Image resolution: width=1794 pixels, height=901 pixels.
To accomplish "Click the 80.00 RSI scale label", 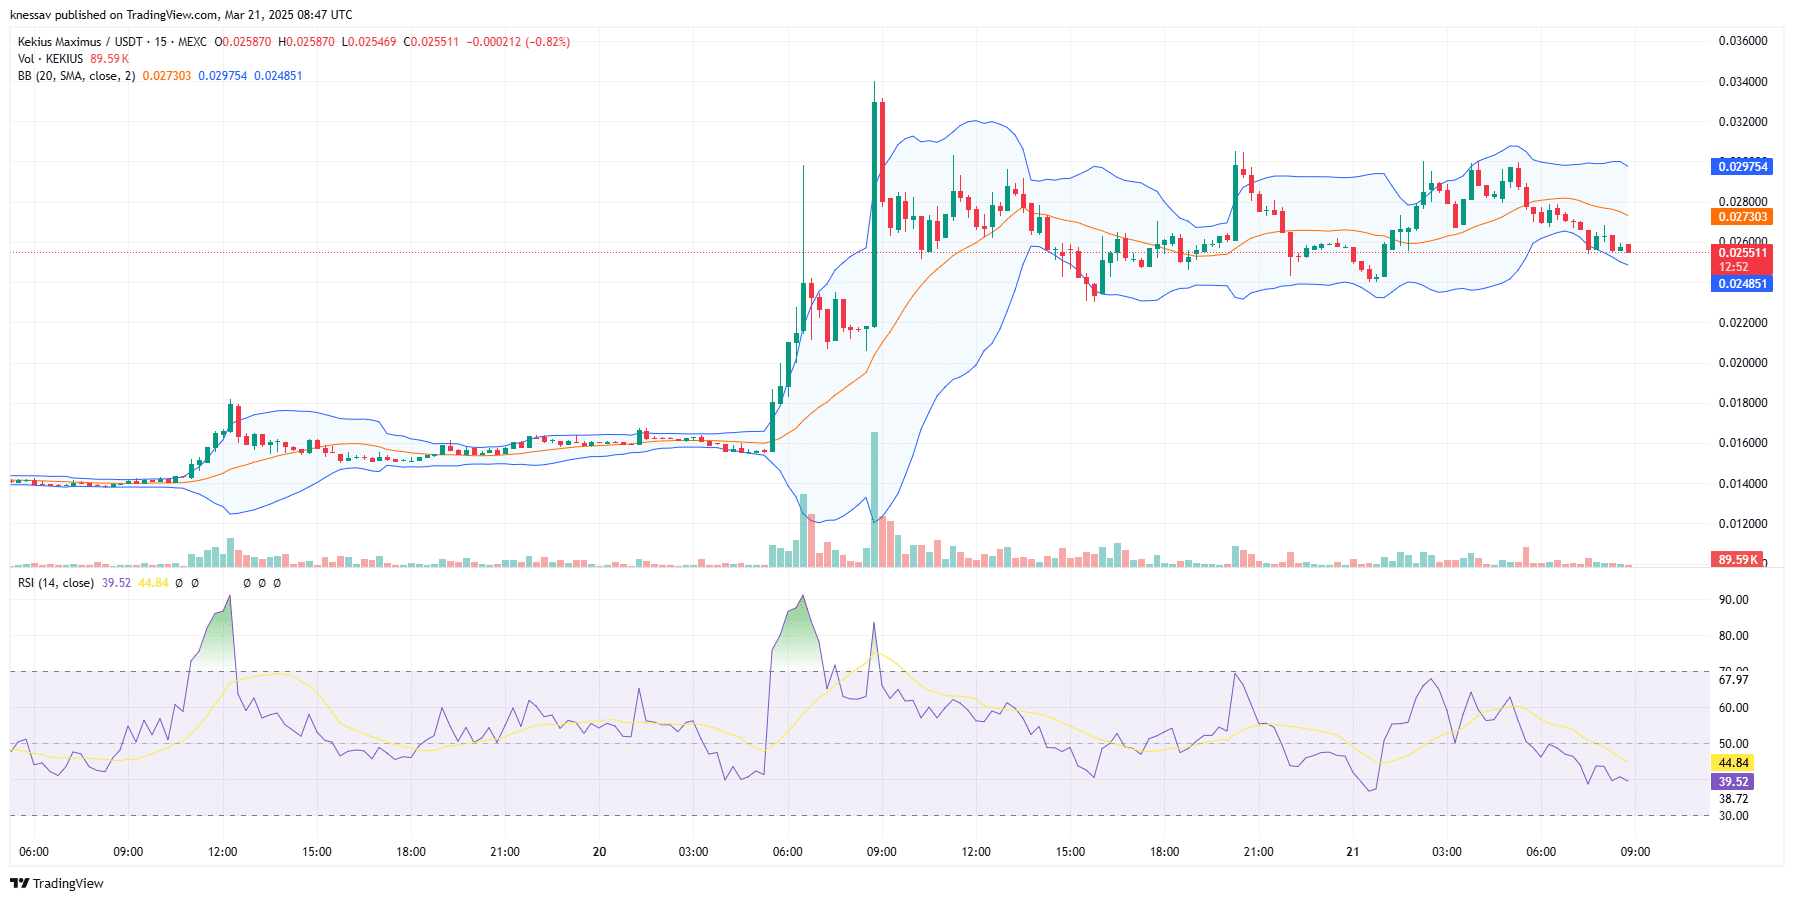I will [x=1733, y=636].
